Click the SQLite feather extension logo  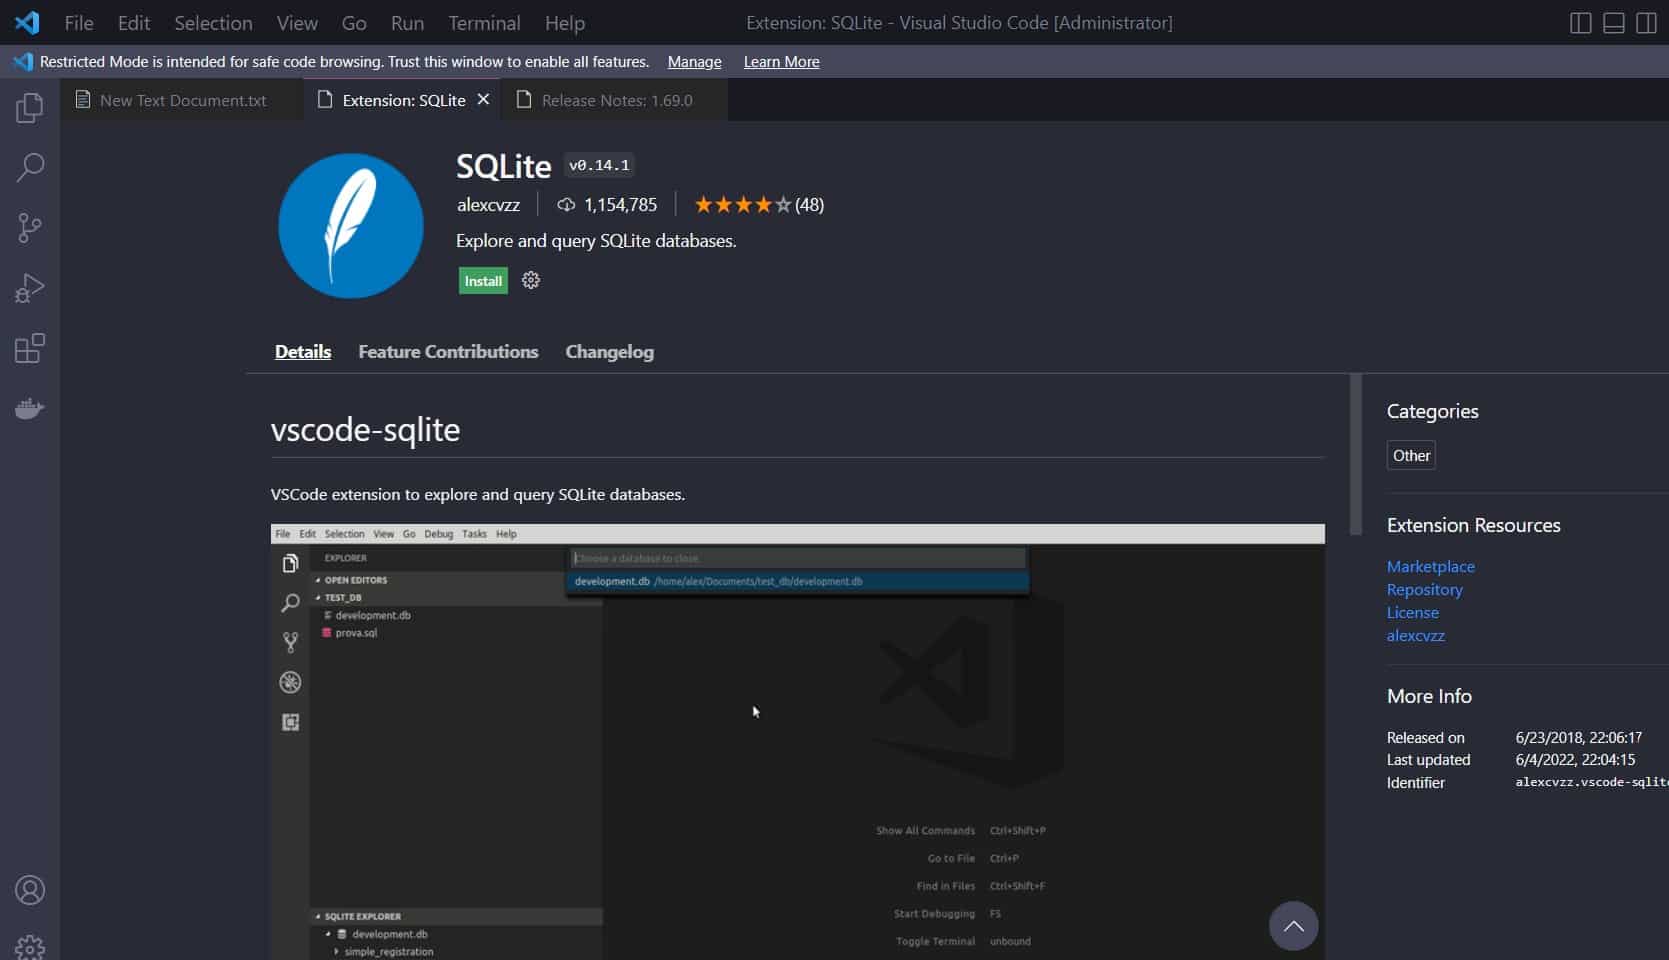[x=350, y=225]
